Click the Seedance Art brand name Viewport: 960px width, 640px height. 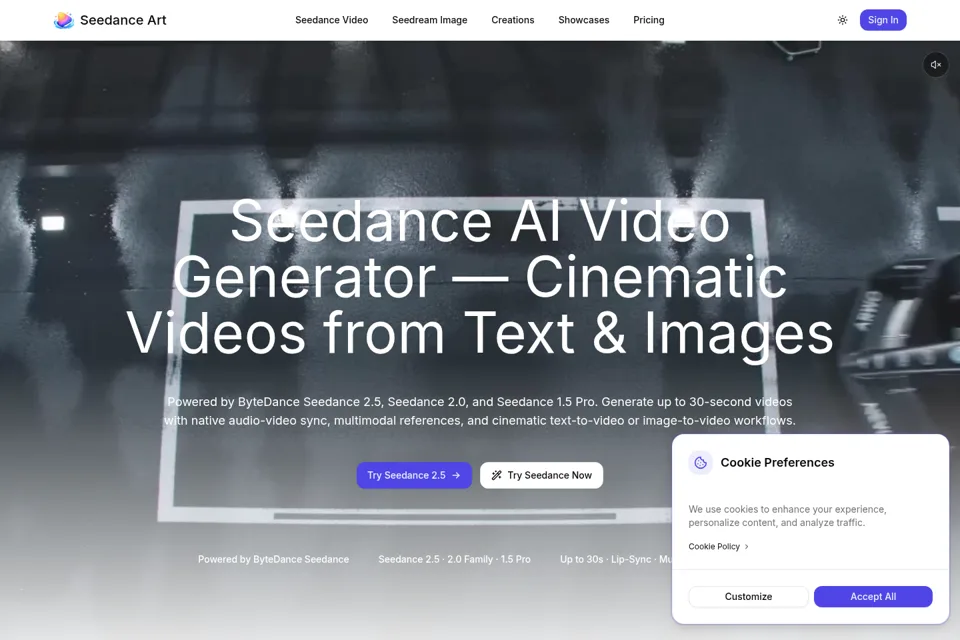click(123, 20)
